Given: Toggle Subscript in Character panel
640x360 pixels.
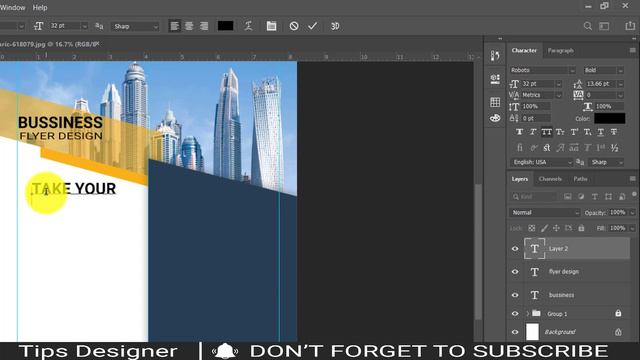Looking at the screenshot, I should coord(587,132).
